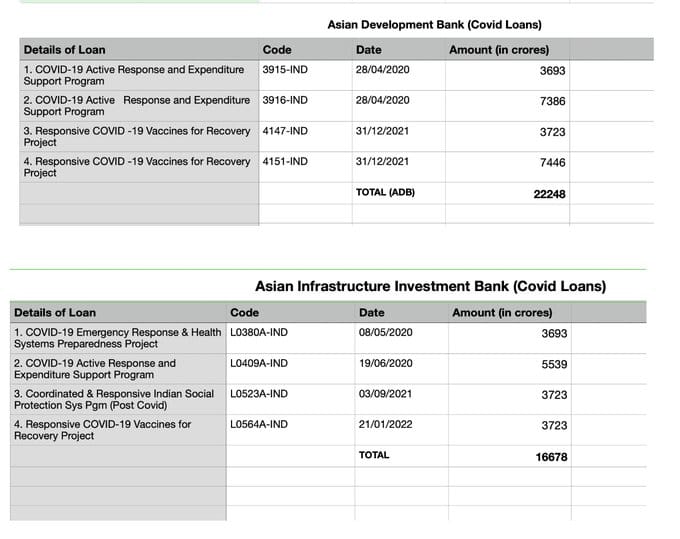
Task: Click loan detail in the 3916-IND row
Action: click(139, 106)
